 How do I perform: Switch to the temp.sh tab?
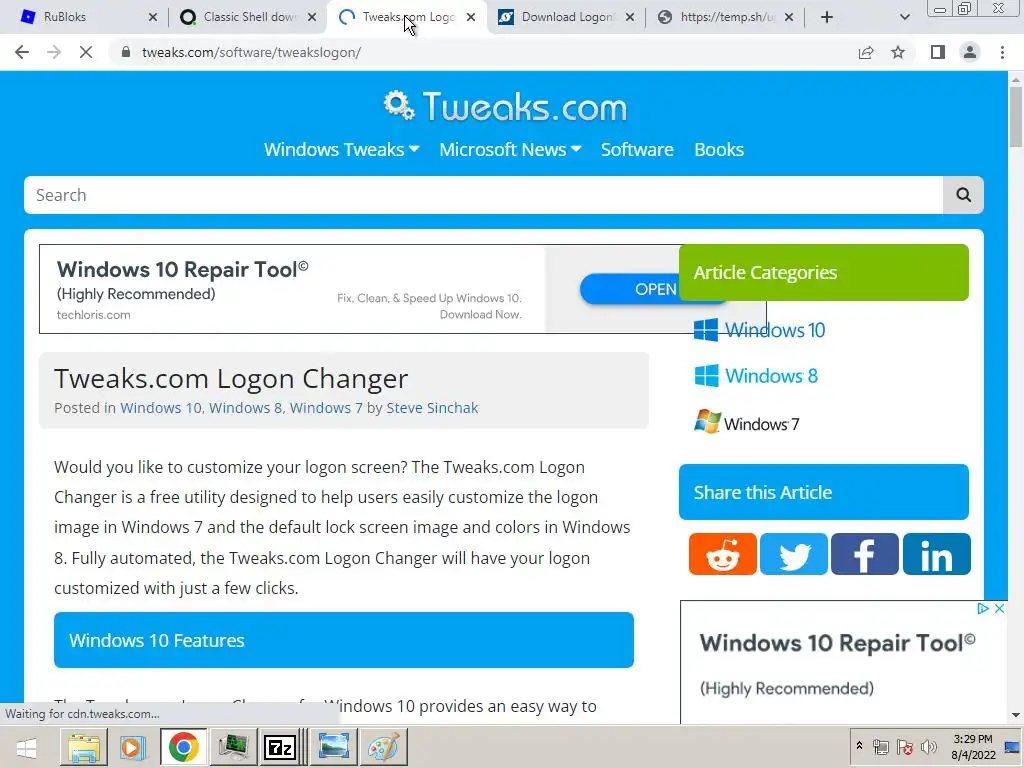pos(724,17)
